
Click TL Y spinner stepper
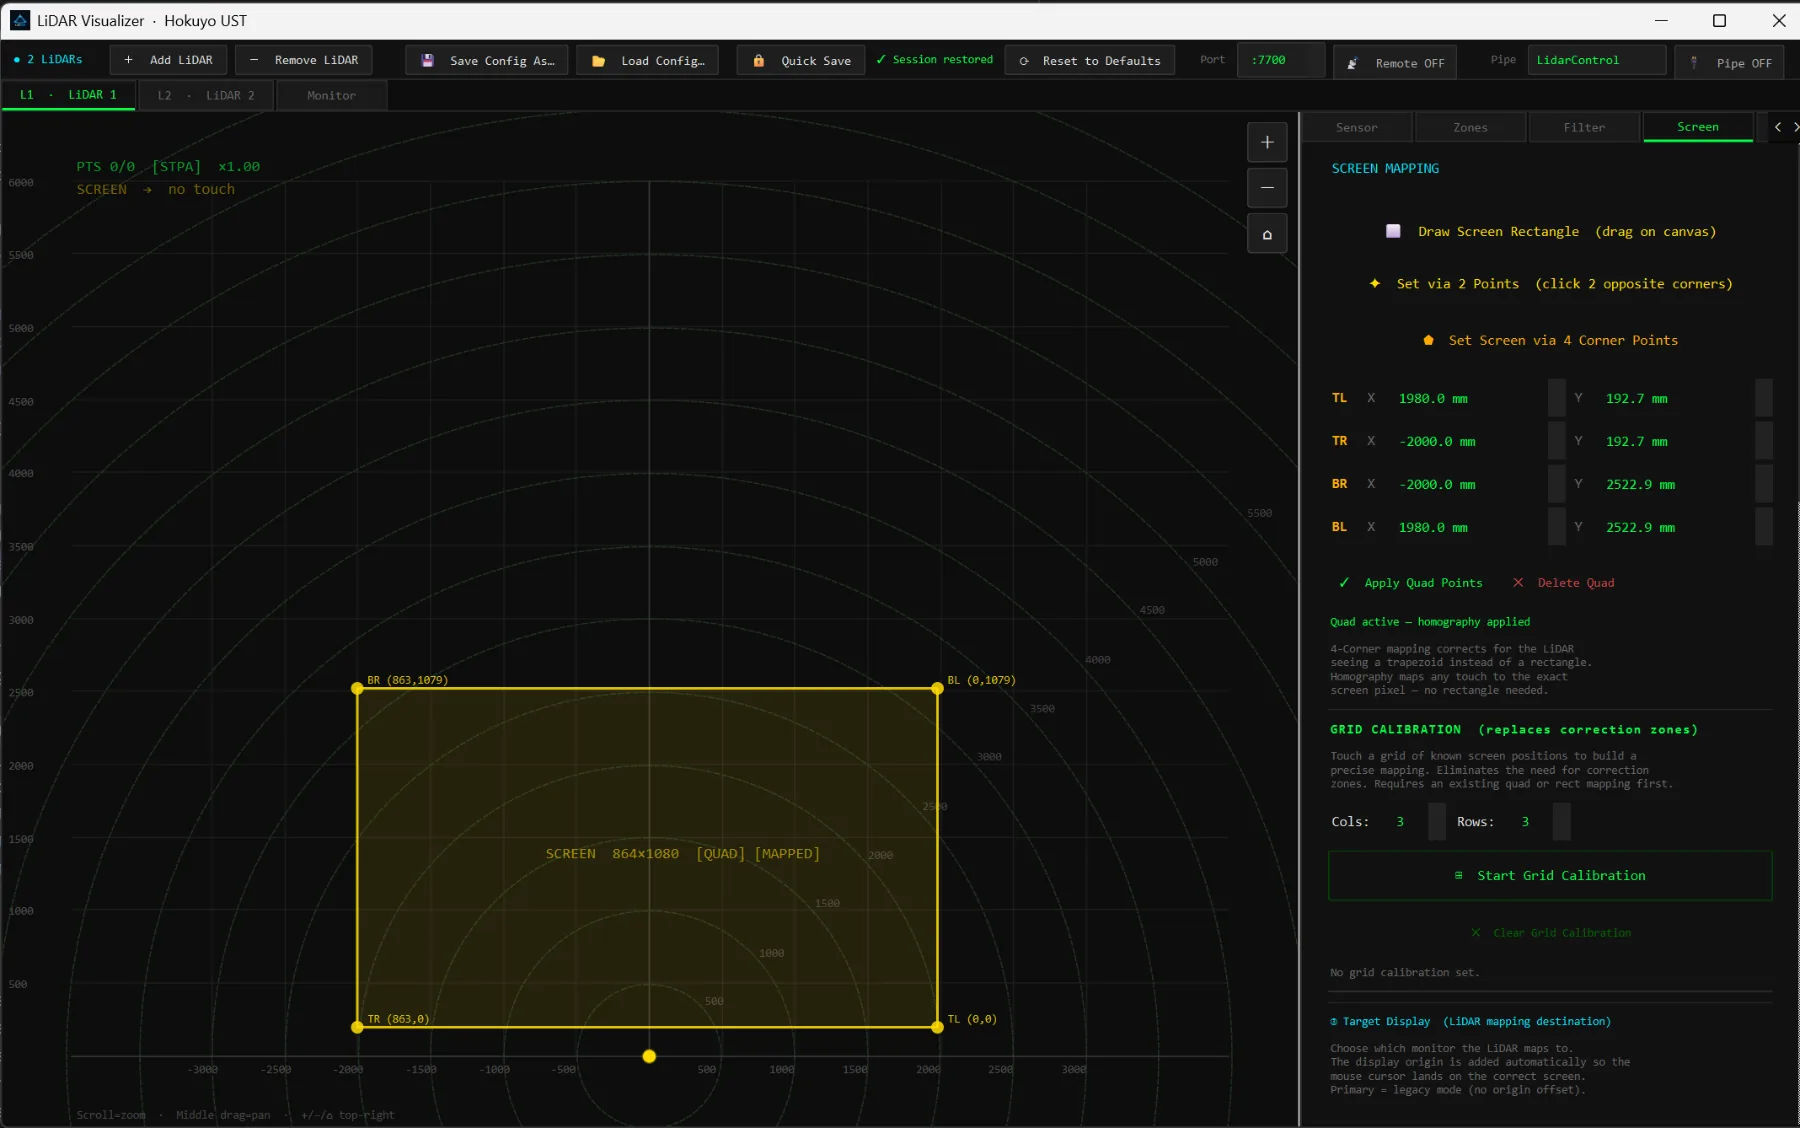[x=1764, y=398]
